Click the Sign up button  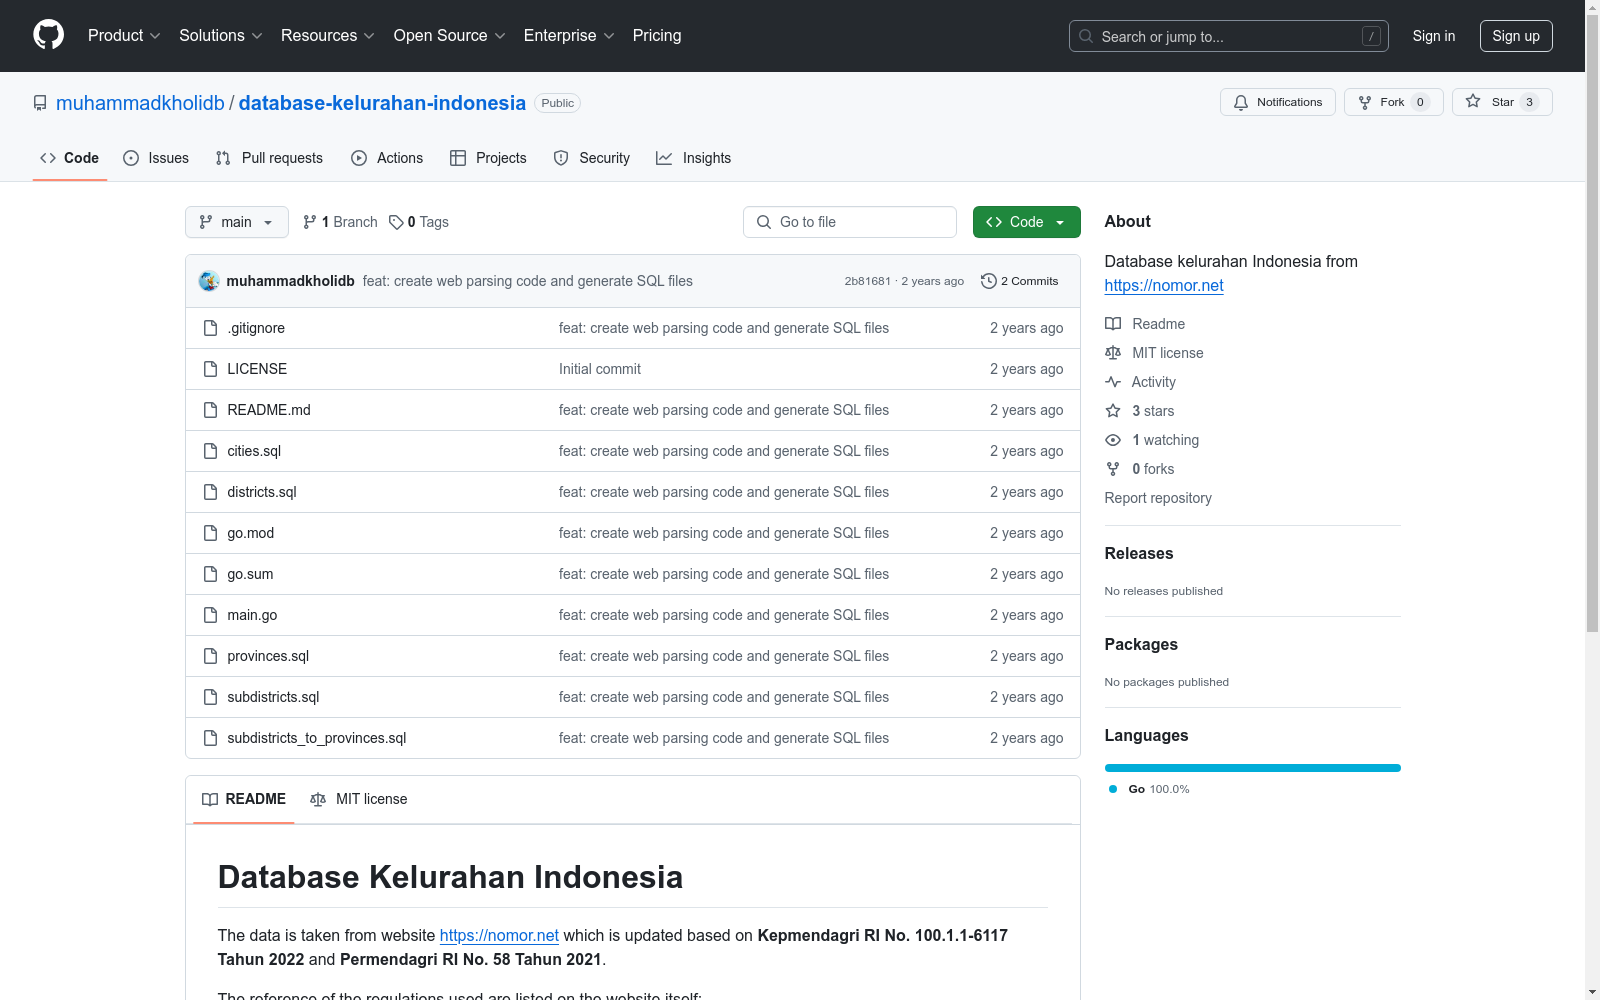[x=1516, y=36]
